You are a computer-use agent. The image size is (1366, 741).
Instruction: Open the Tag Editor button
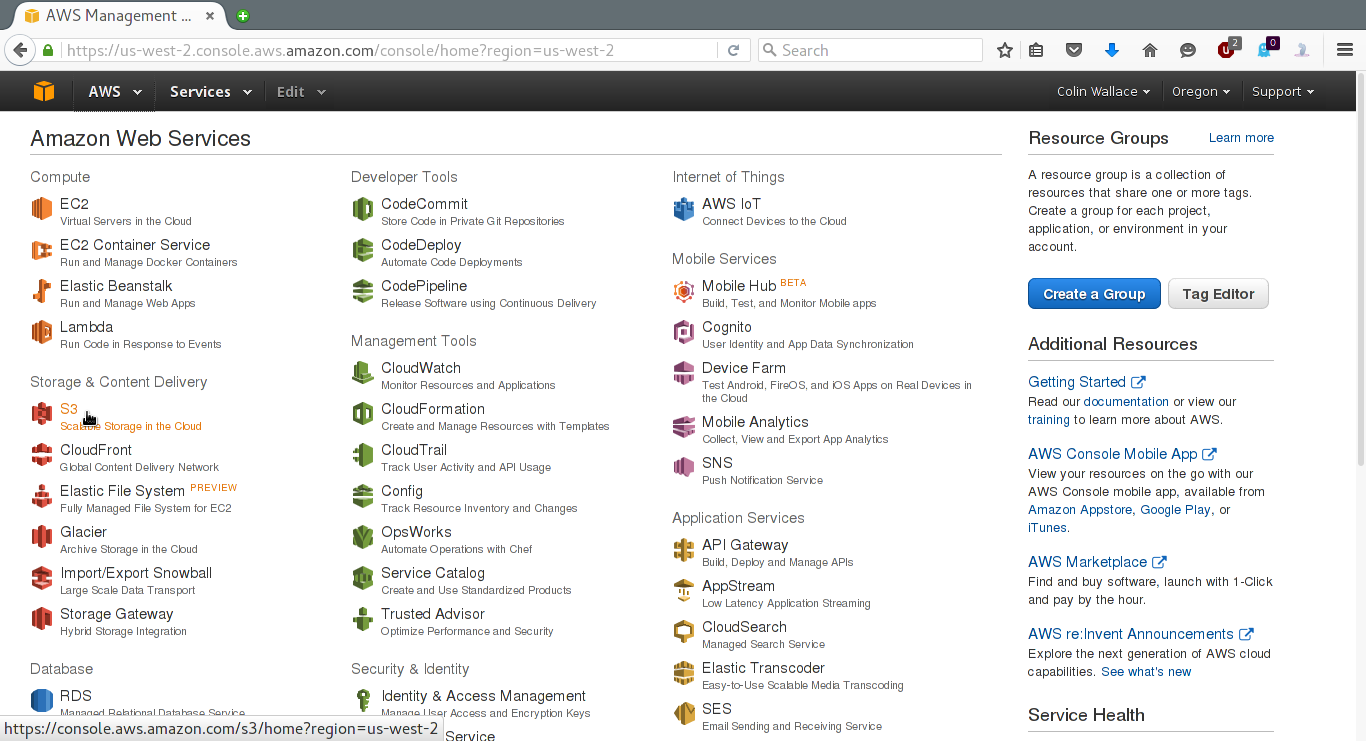[x=1218, y=294]
